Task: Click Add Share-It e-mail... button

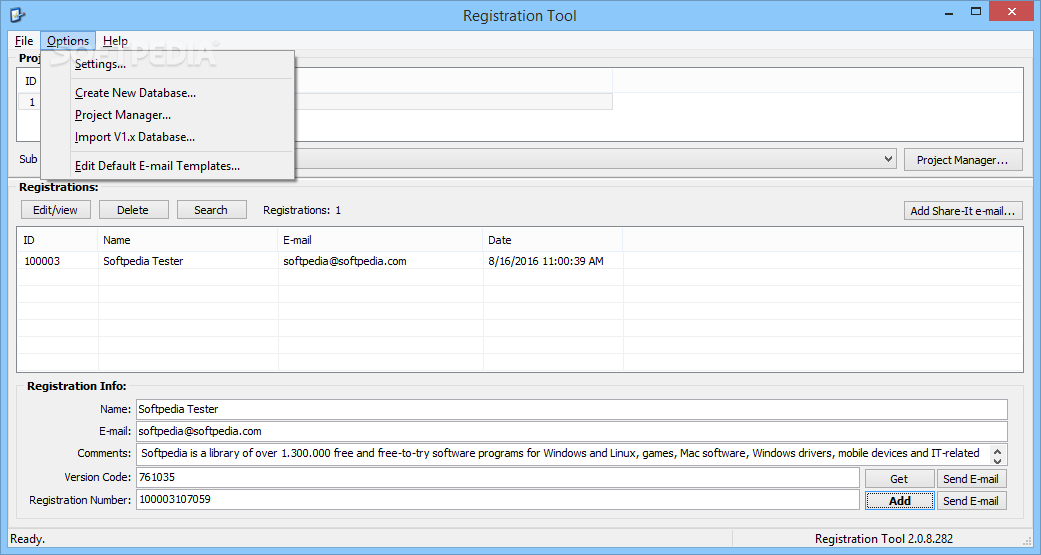Action: click(x=963, y=210)
